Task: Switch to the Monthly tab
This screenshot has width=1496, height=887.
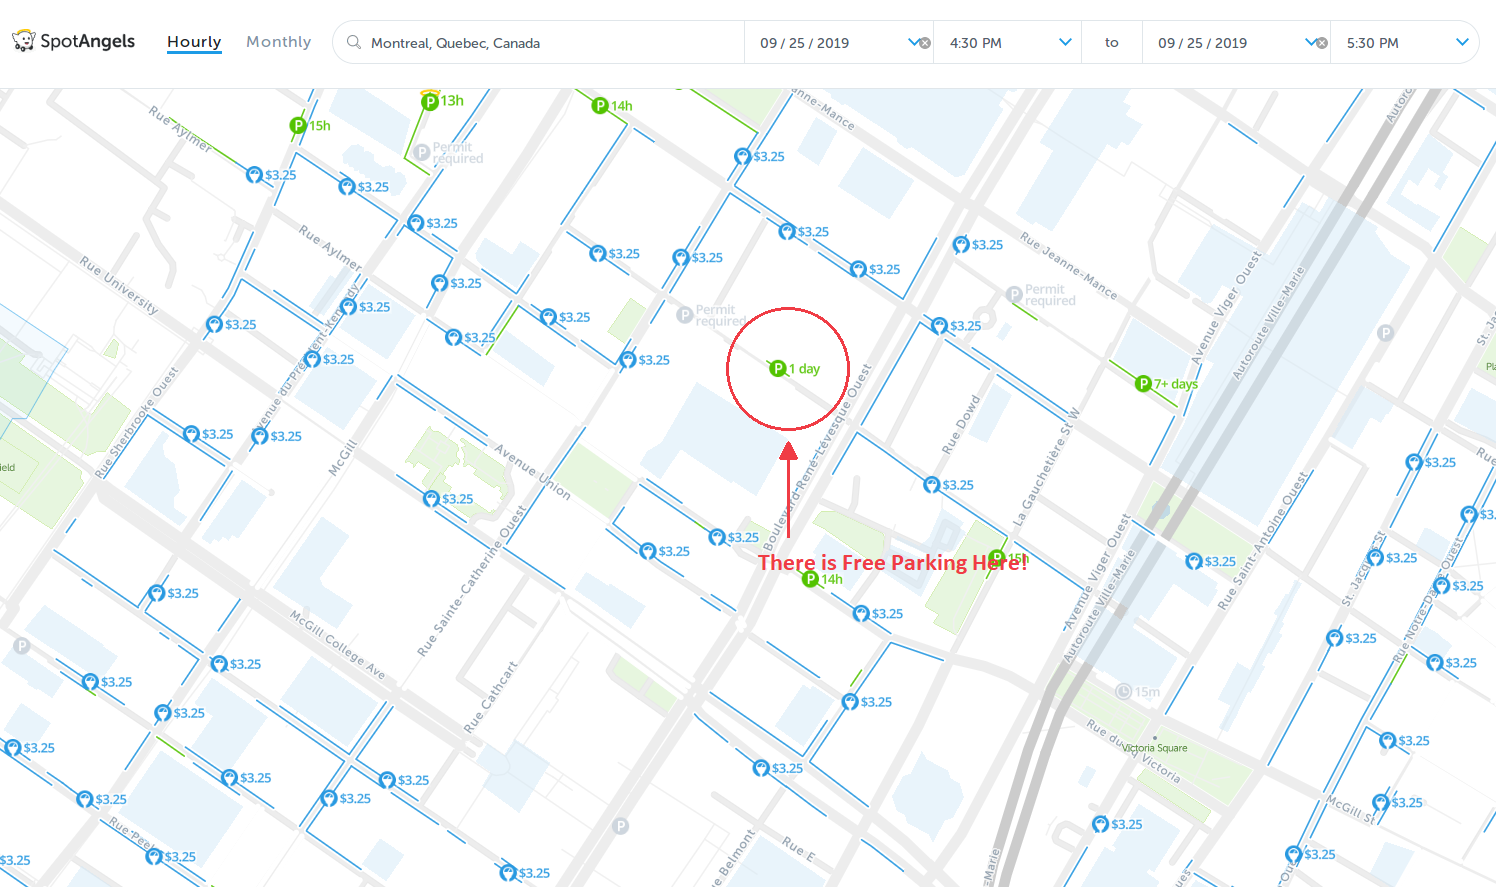Action: [278, 42]
